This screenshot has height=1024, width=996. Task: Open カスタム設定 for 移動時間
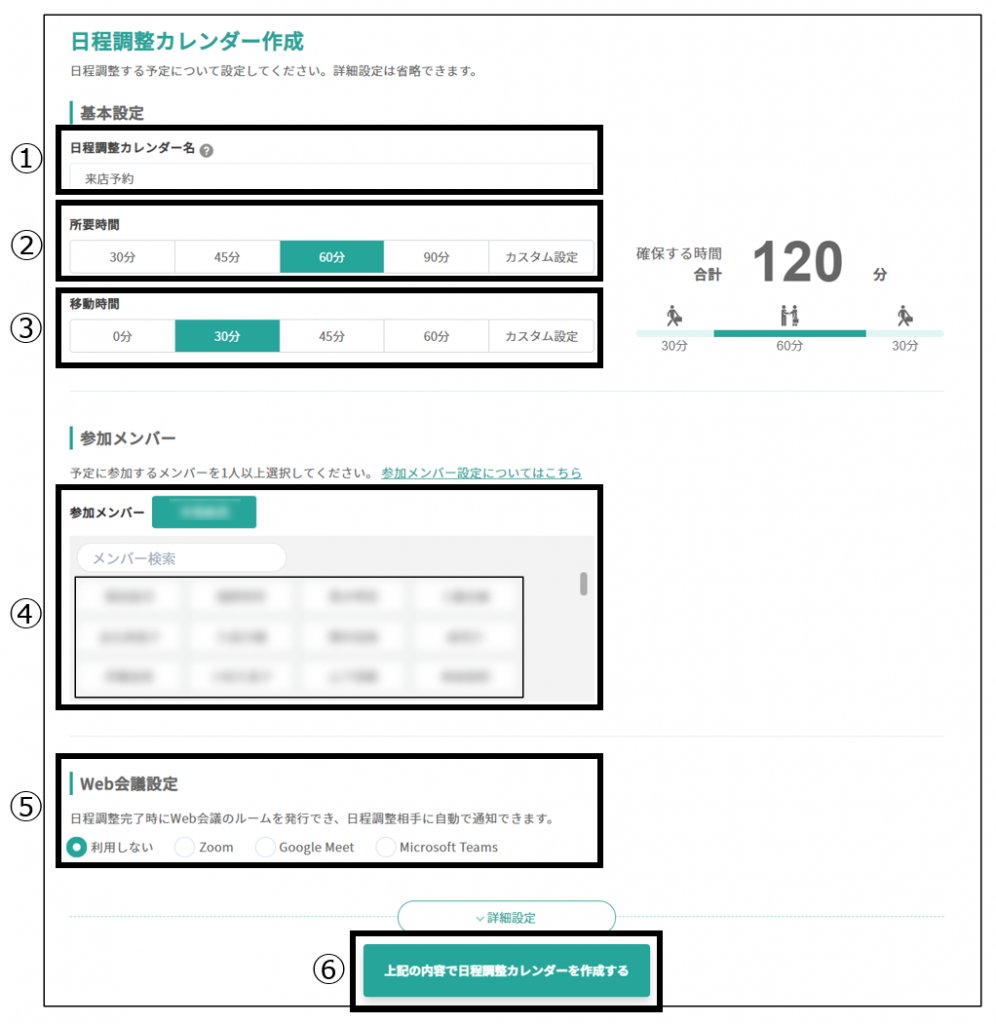pyautogui.click(x=540, y=336)
